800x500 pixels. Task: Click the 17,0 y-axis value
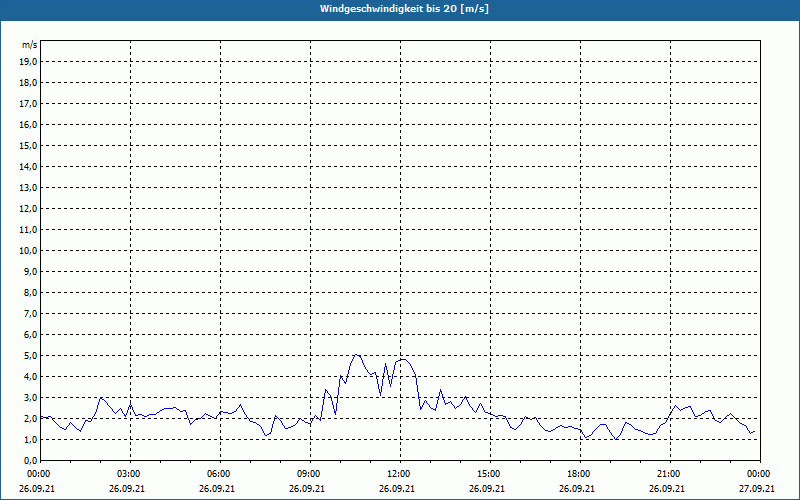pos(28,104)
